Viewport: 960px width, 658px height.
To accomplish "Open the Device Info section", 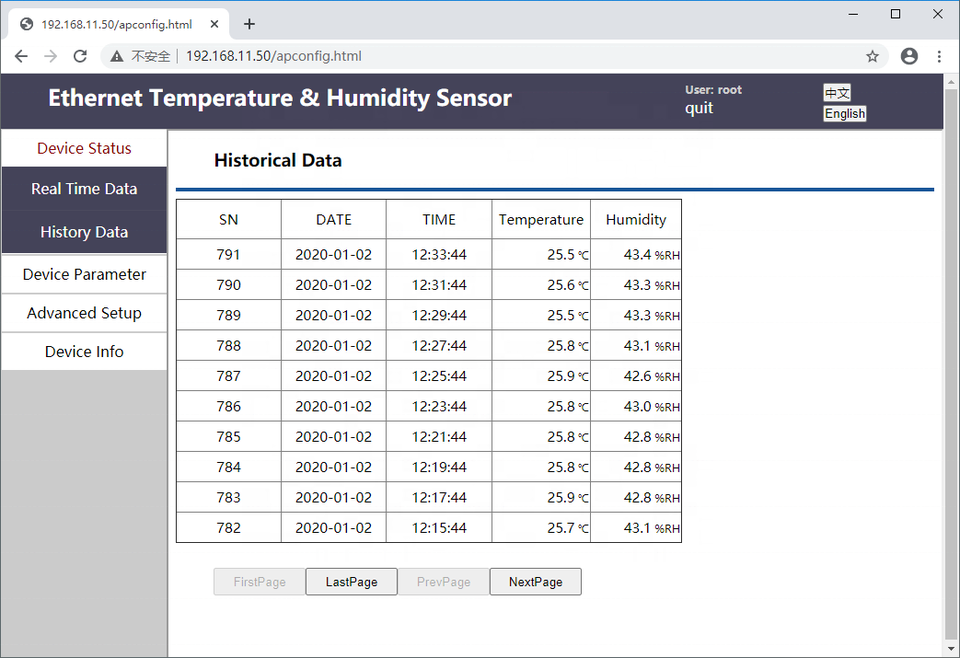I will click(84, 351).
